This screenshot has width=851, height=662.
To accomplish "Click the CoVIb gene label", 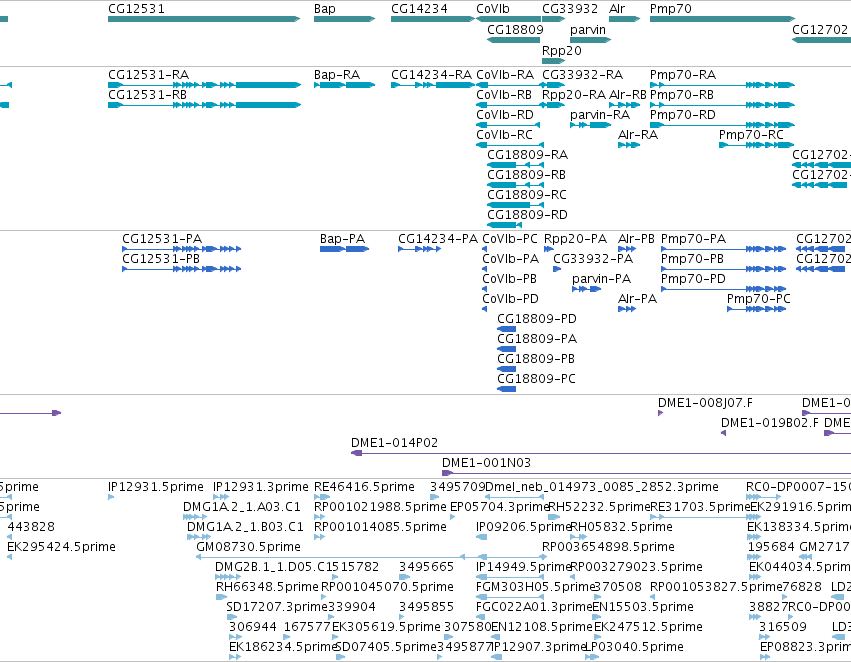I will tap(493, 9).
